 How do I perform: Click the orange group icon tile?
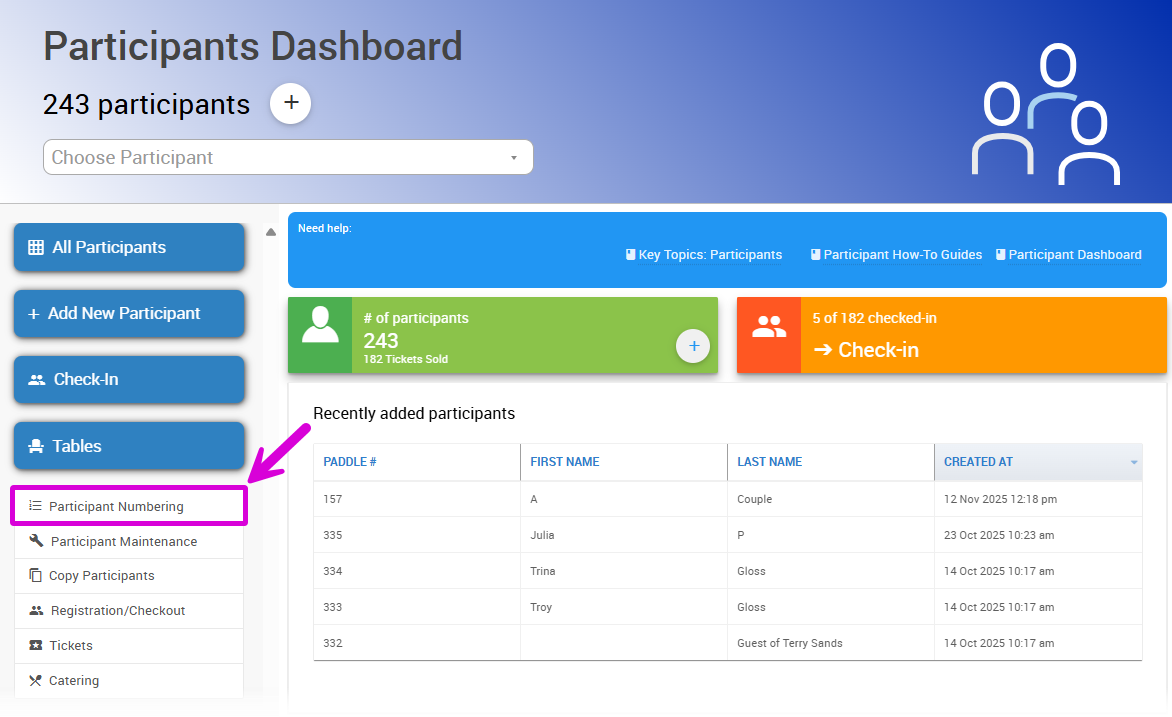pos(768,335)
